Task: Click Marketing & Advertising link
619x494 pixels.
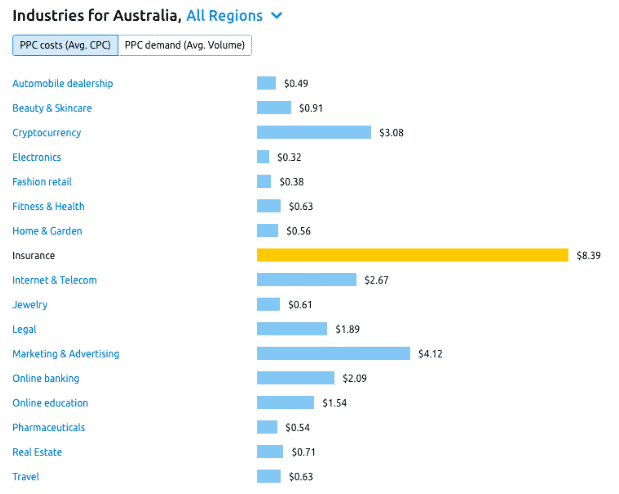Action: pyautogui.click(x=66, y=354)
